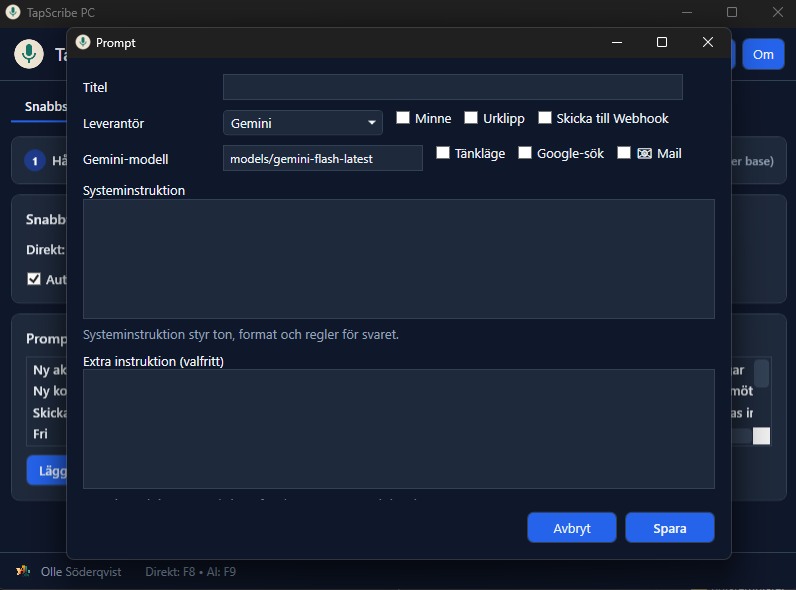
Task: Click the Titel input field
Action: pyautogui.click(x=452, y=87)
